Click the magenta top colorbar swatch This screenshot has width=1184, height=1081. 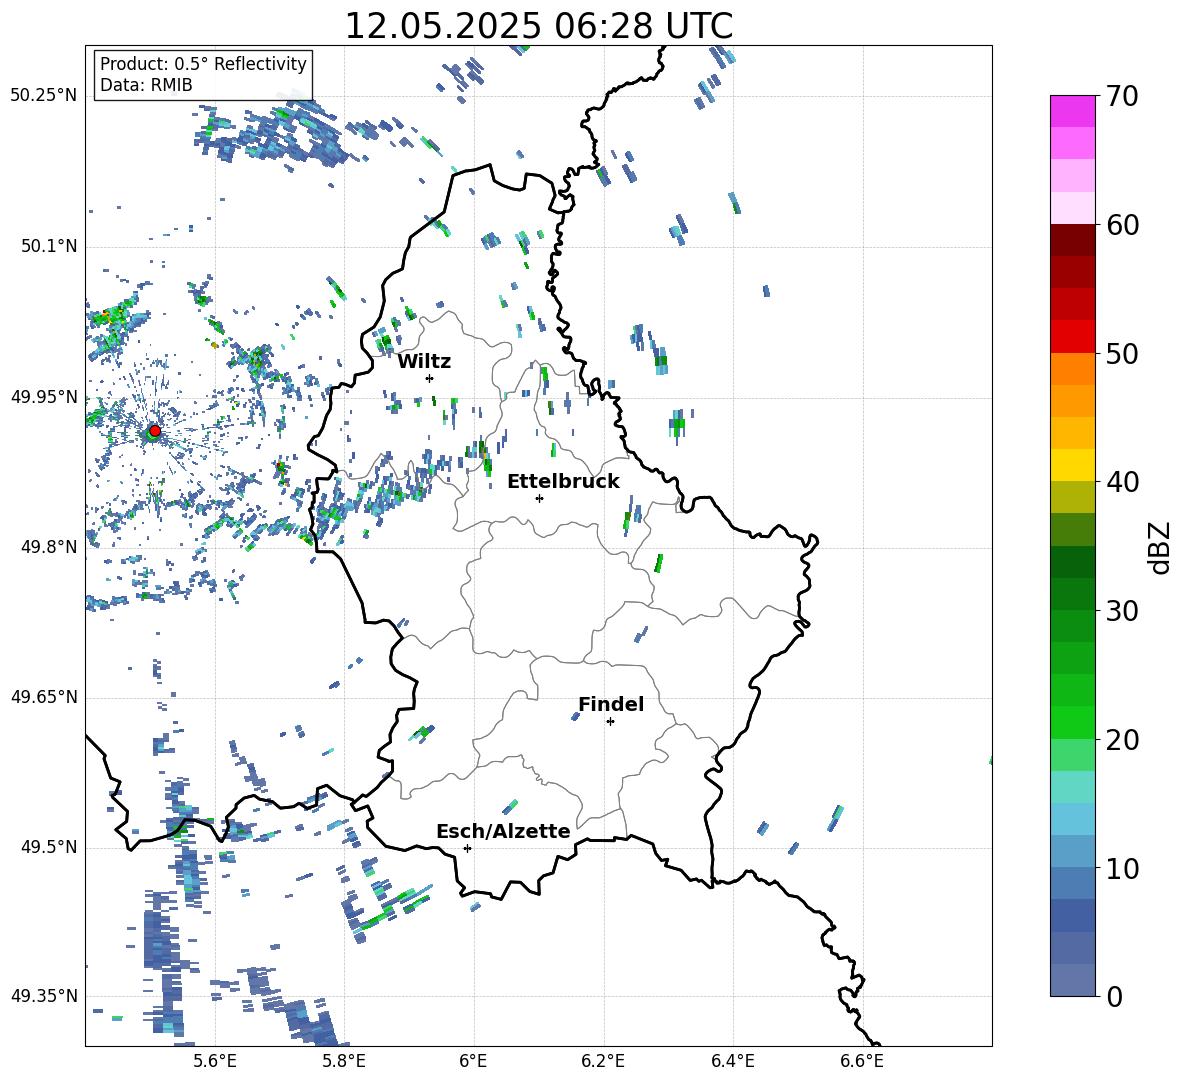coord(1072,111)
